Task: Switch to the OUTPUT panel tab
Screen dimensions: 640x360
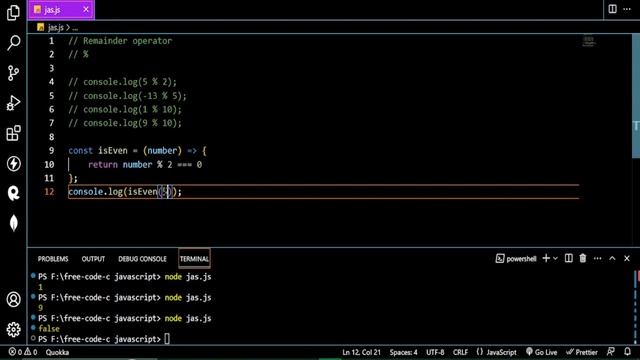Action: pyautogui.click(x=93, y=259)
